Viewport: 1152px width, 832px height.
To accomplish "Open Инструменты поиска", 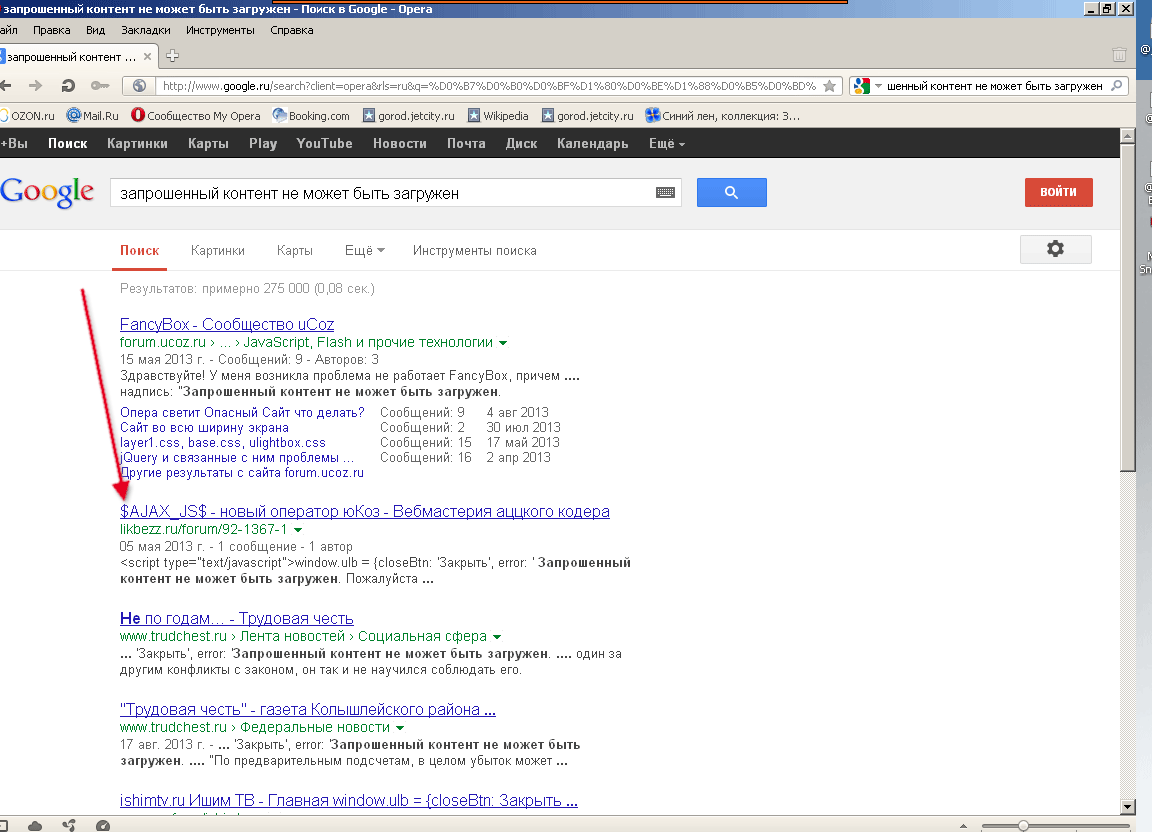I will click(x=475, y=251).
